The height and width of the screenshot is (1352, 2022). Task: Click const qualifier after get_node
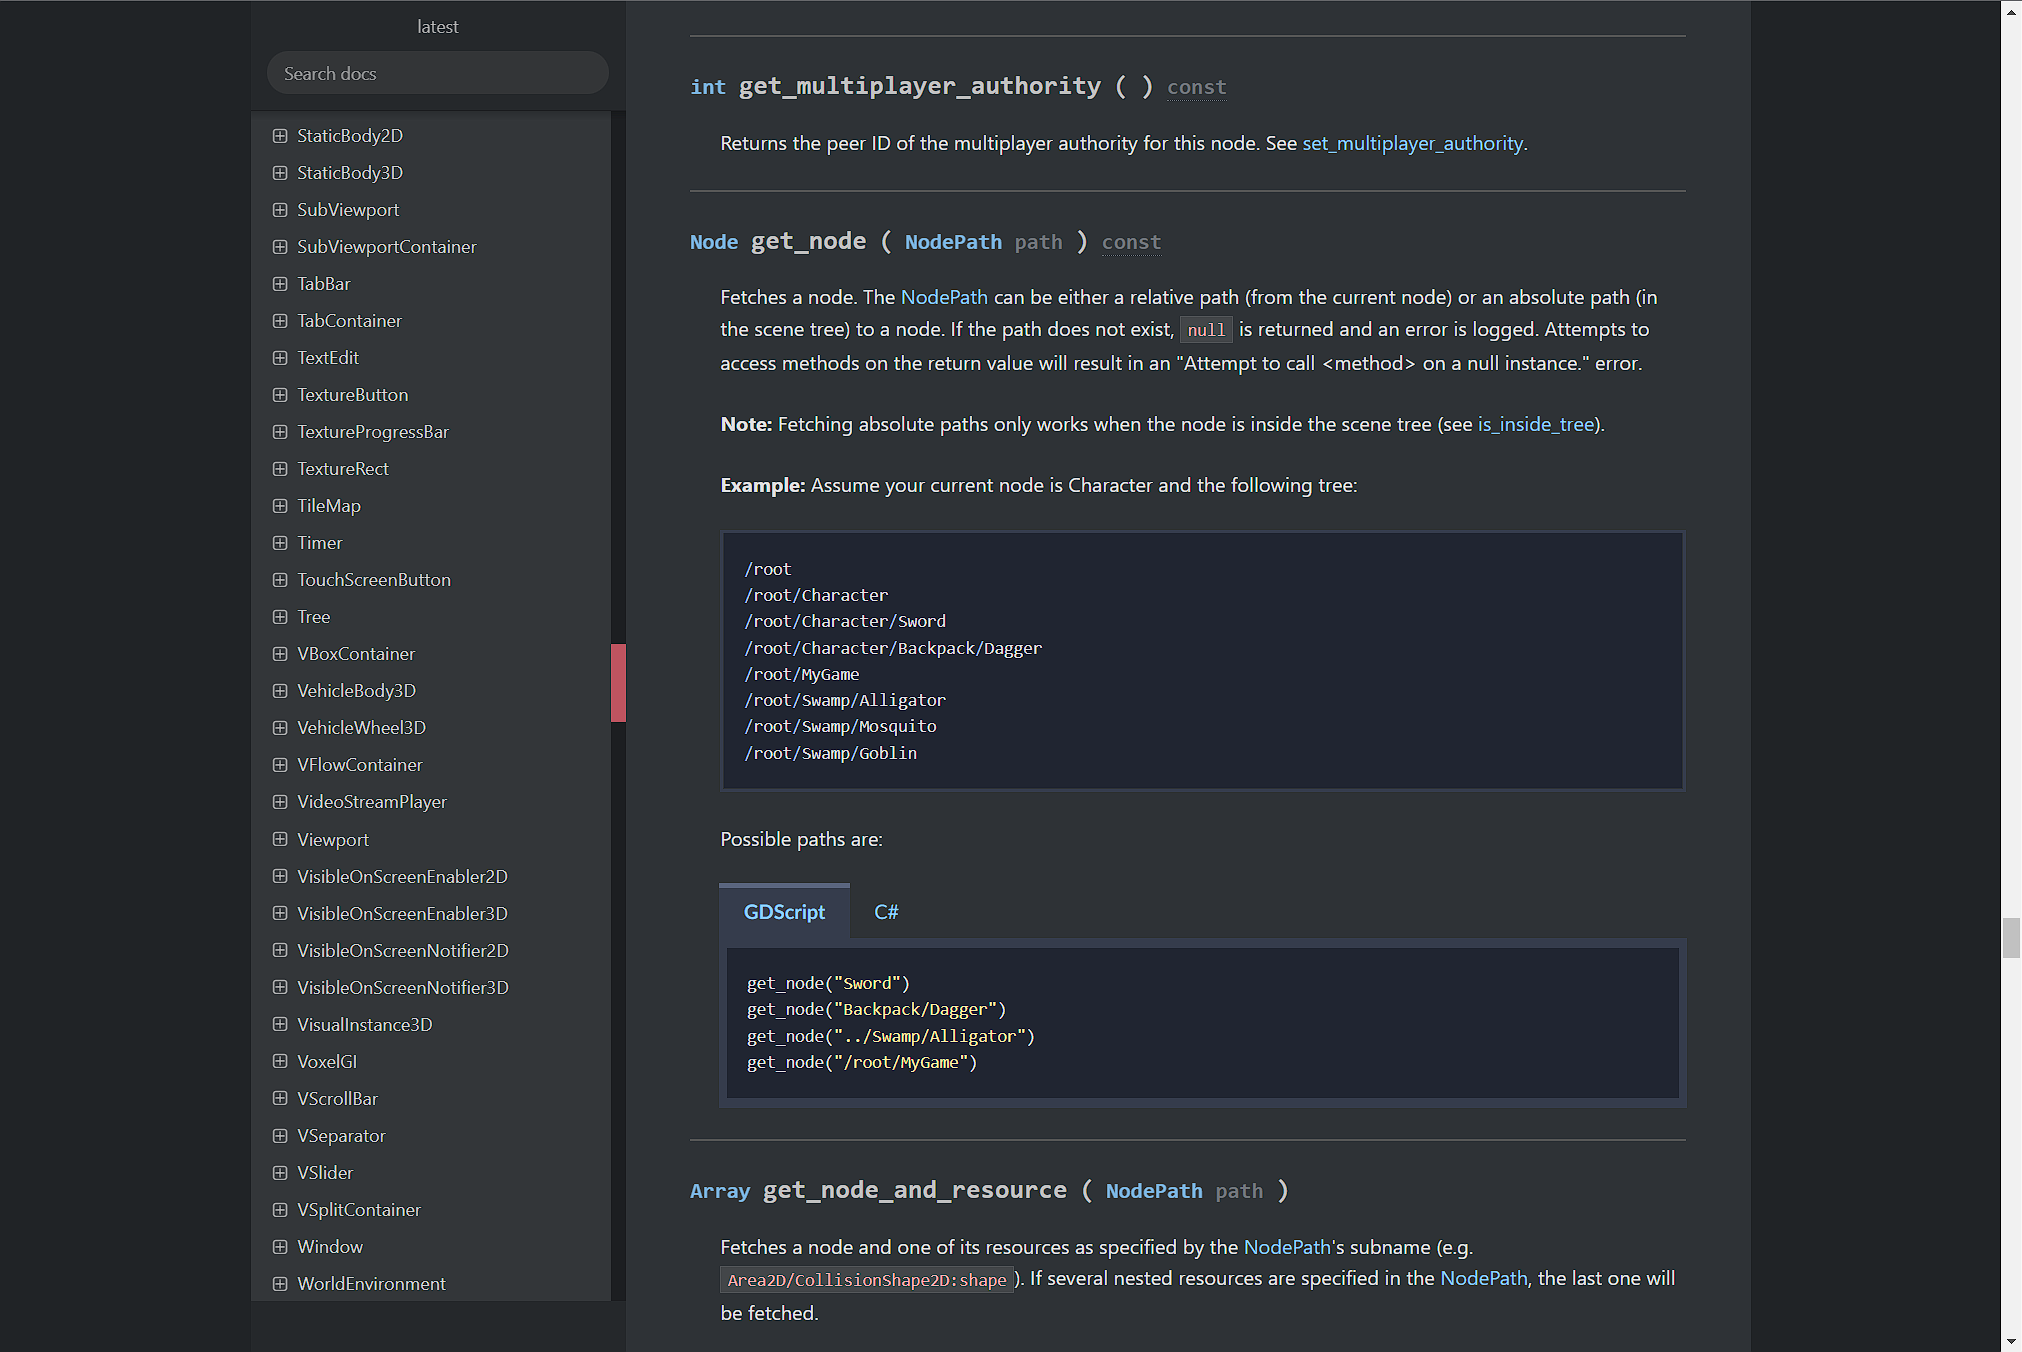(x=1131, y=242)
